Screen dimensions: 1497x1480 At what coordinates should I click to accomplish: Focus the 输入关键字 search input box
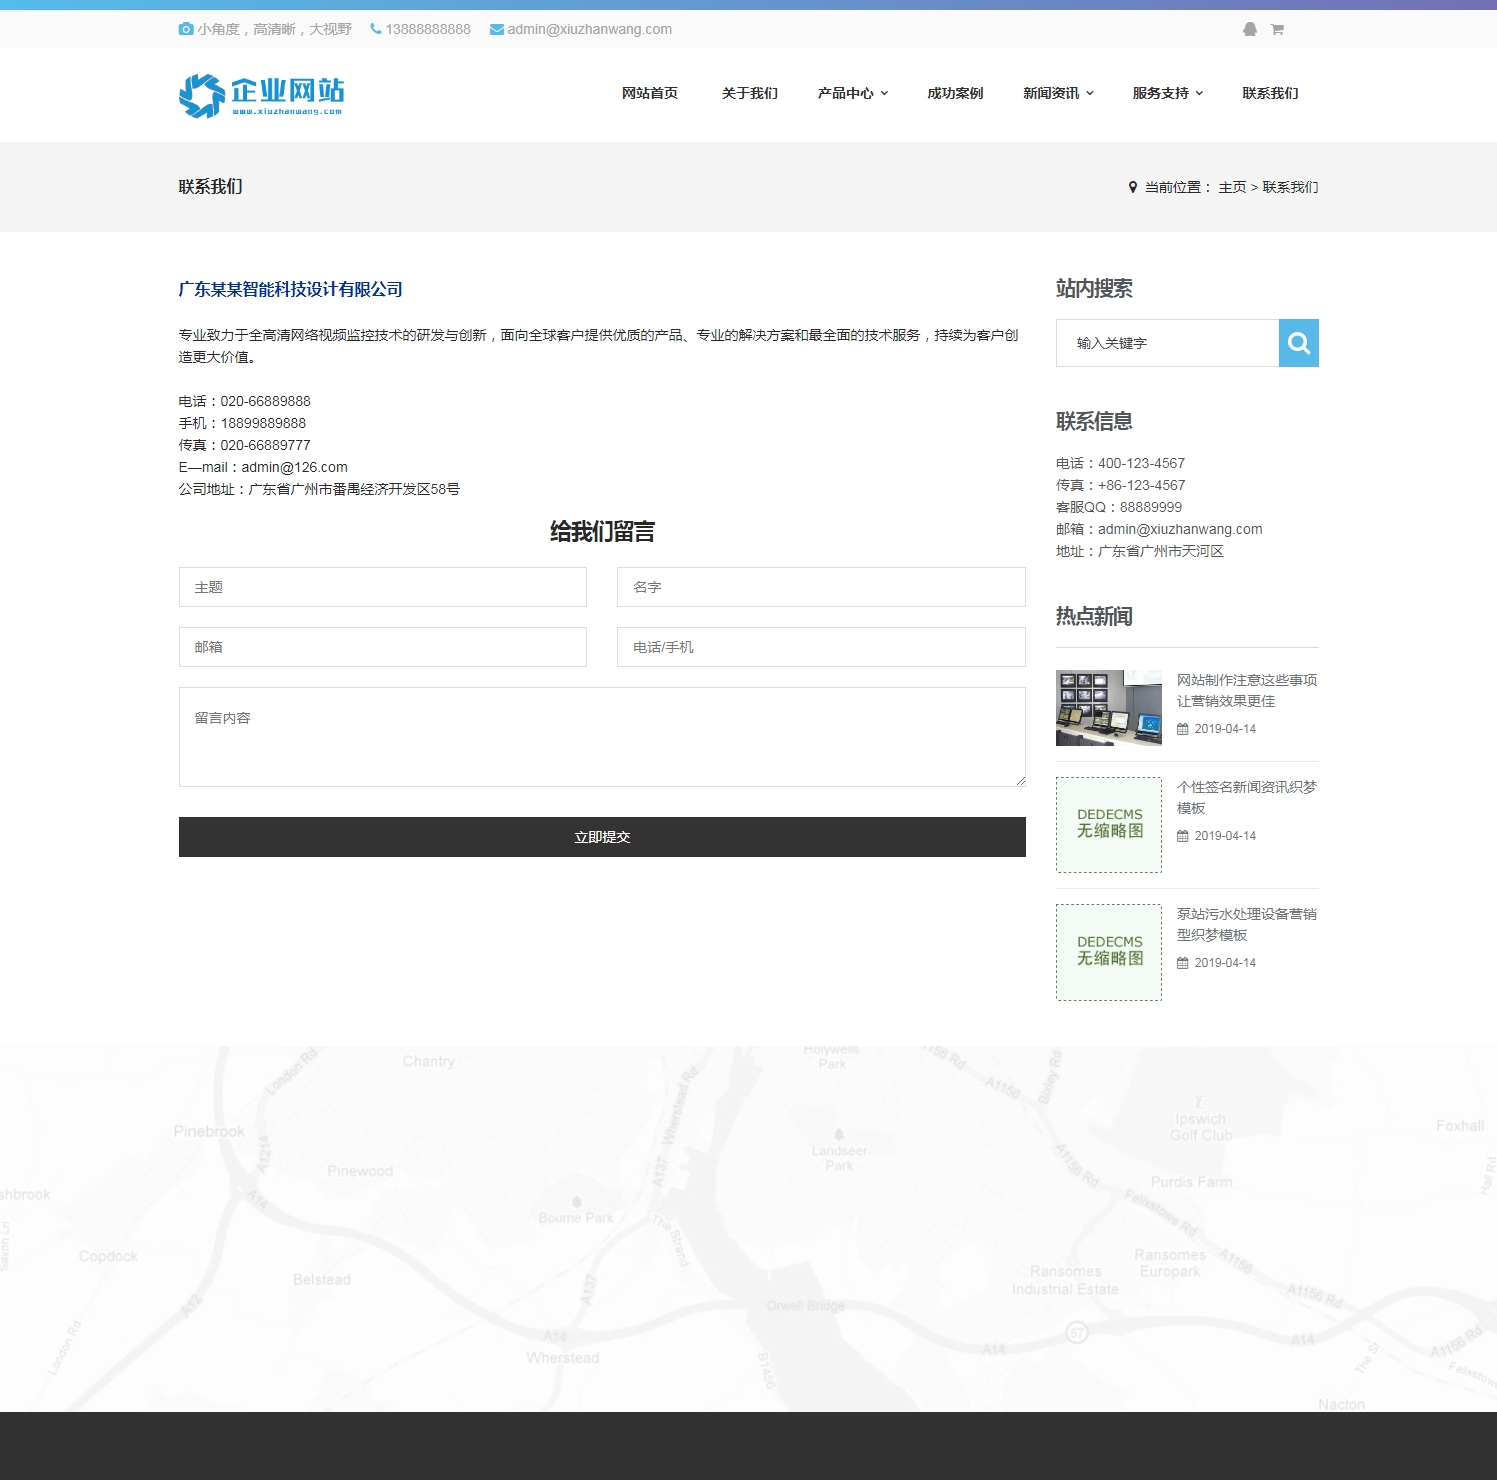click(x=1166, y=343)
